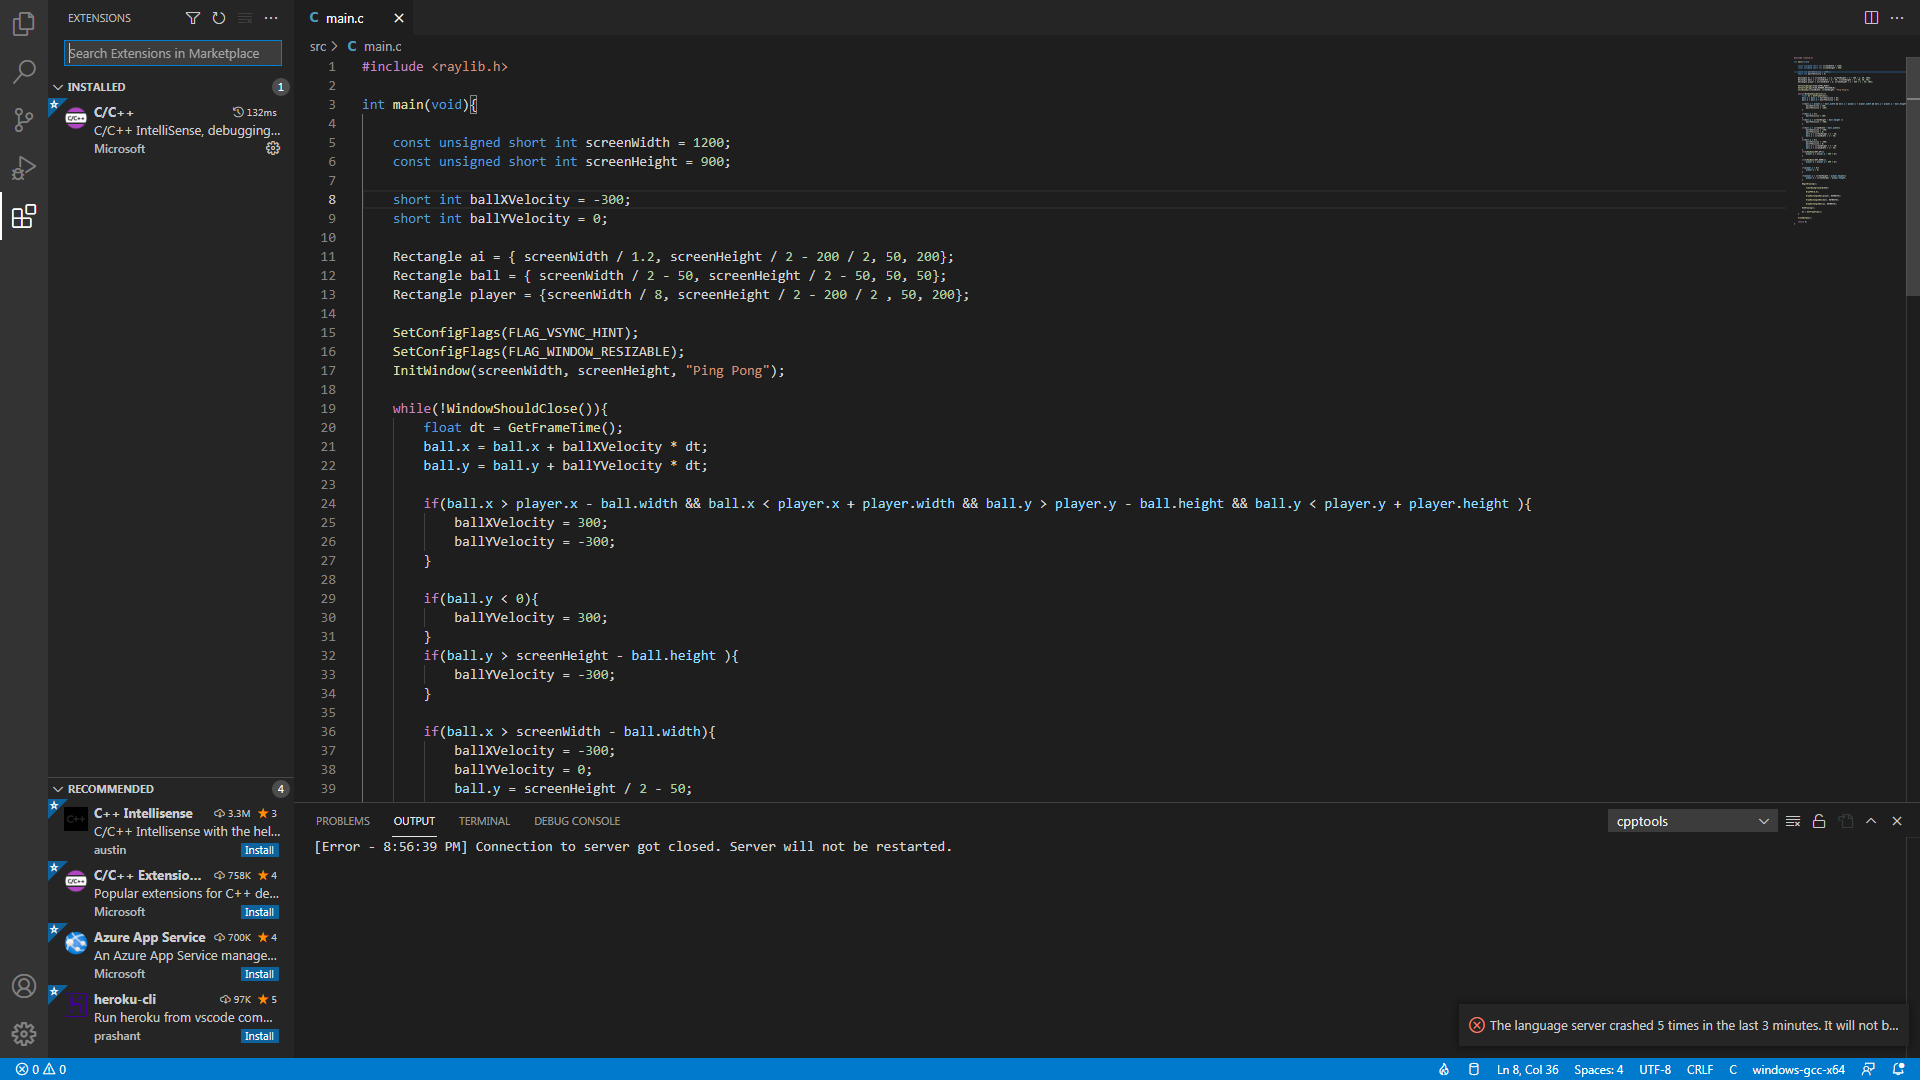
Task: Maximize the panel with the chevron-up icon
Action: 1871,821
